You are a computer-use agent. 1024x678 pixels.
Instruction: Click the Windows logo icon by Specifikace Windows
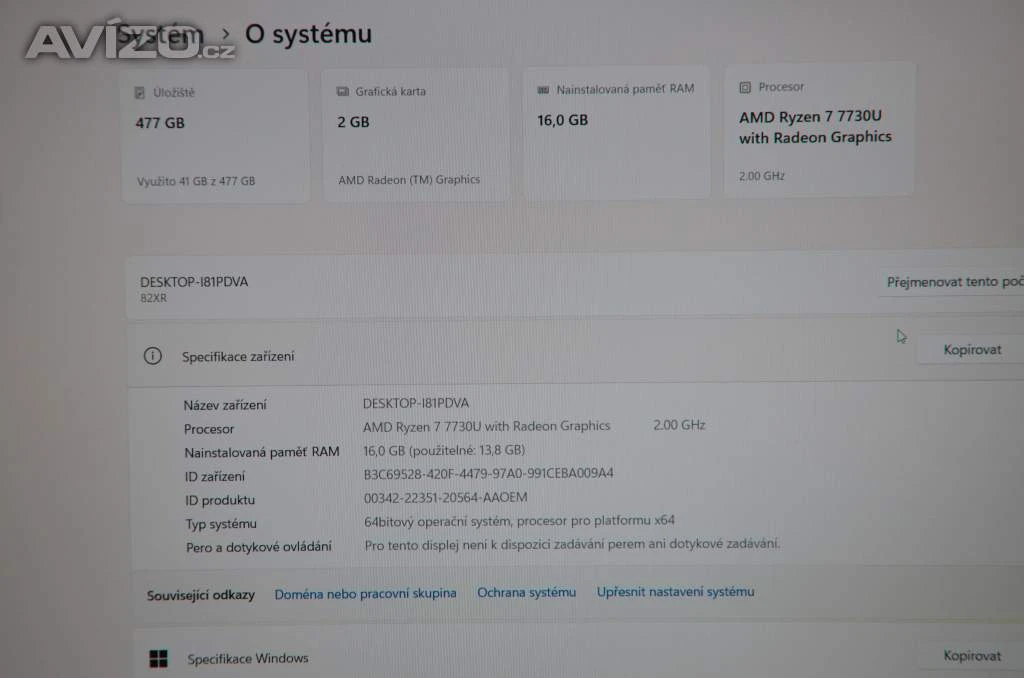[x=158, y=658]
